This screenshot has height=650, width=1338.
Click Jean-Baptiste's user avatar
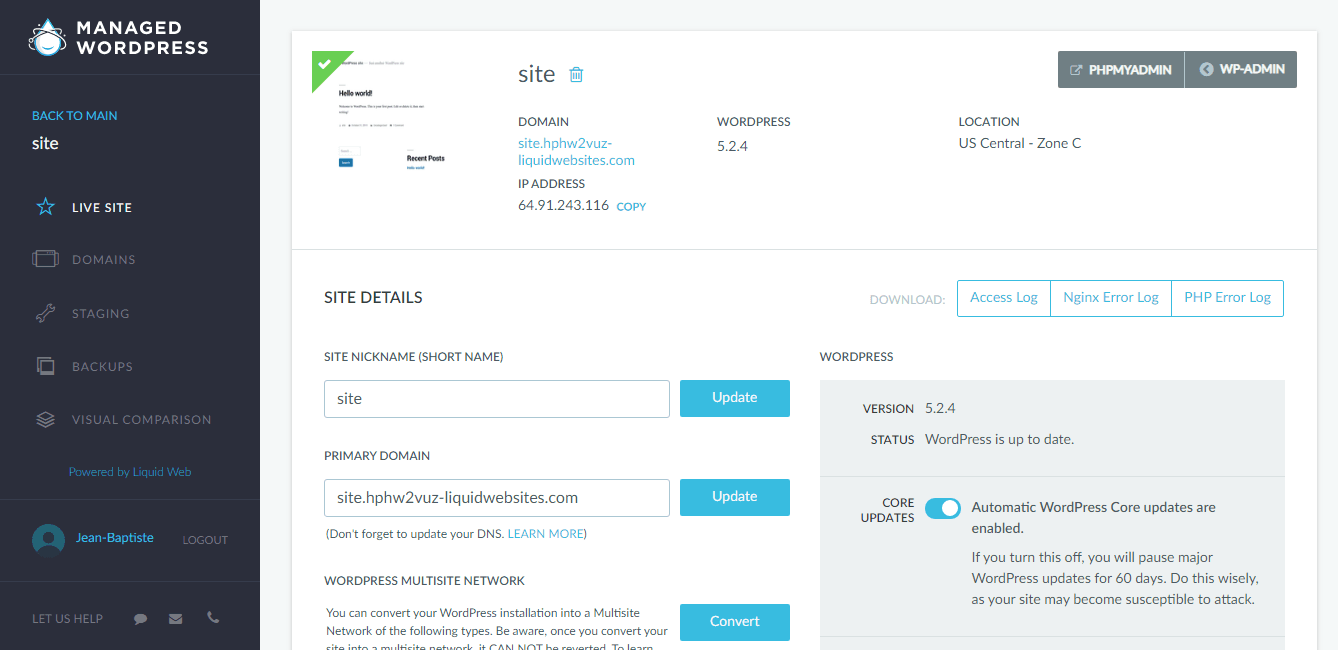(x=48, y=539)
